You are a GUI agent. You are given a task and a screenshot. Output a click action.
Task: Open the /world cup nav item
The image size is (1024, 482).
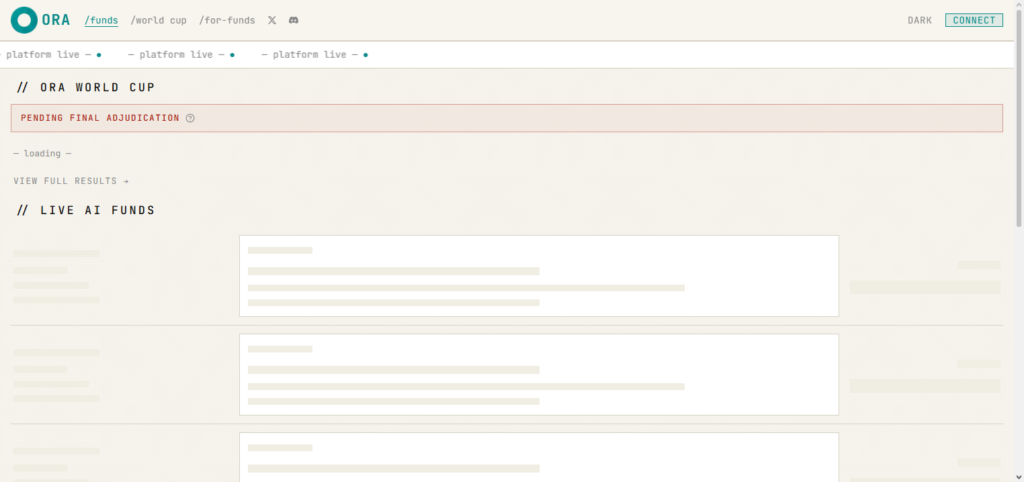(x=158, y=20)
